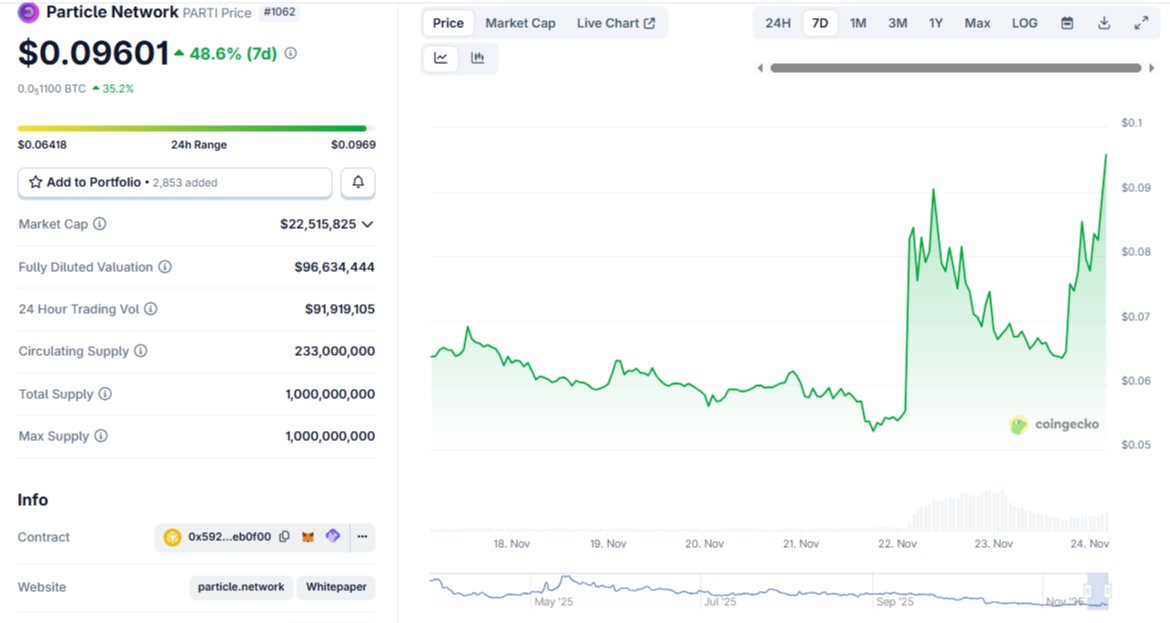Screen dimensions: 1170x623
Task: Open the custom date range calendar icon
Action: click(x=1066, y=22)
